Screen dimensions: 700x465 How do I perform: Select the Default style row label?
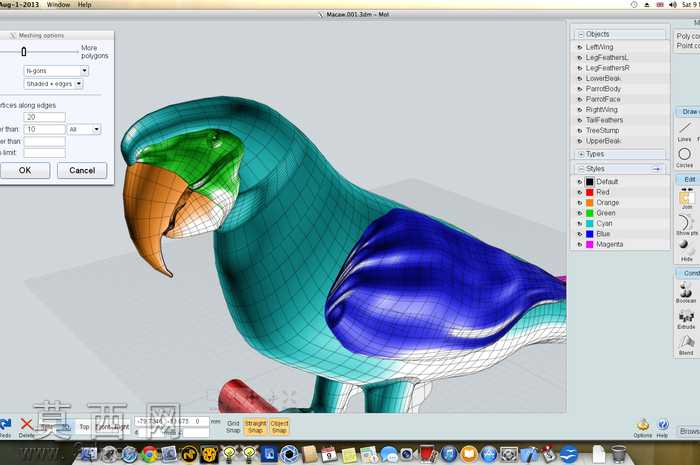[607, 182]
